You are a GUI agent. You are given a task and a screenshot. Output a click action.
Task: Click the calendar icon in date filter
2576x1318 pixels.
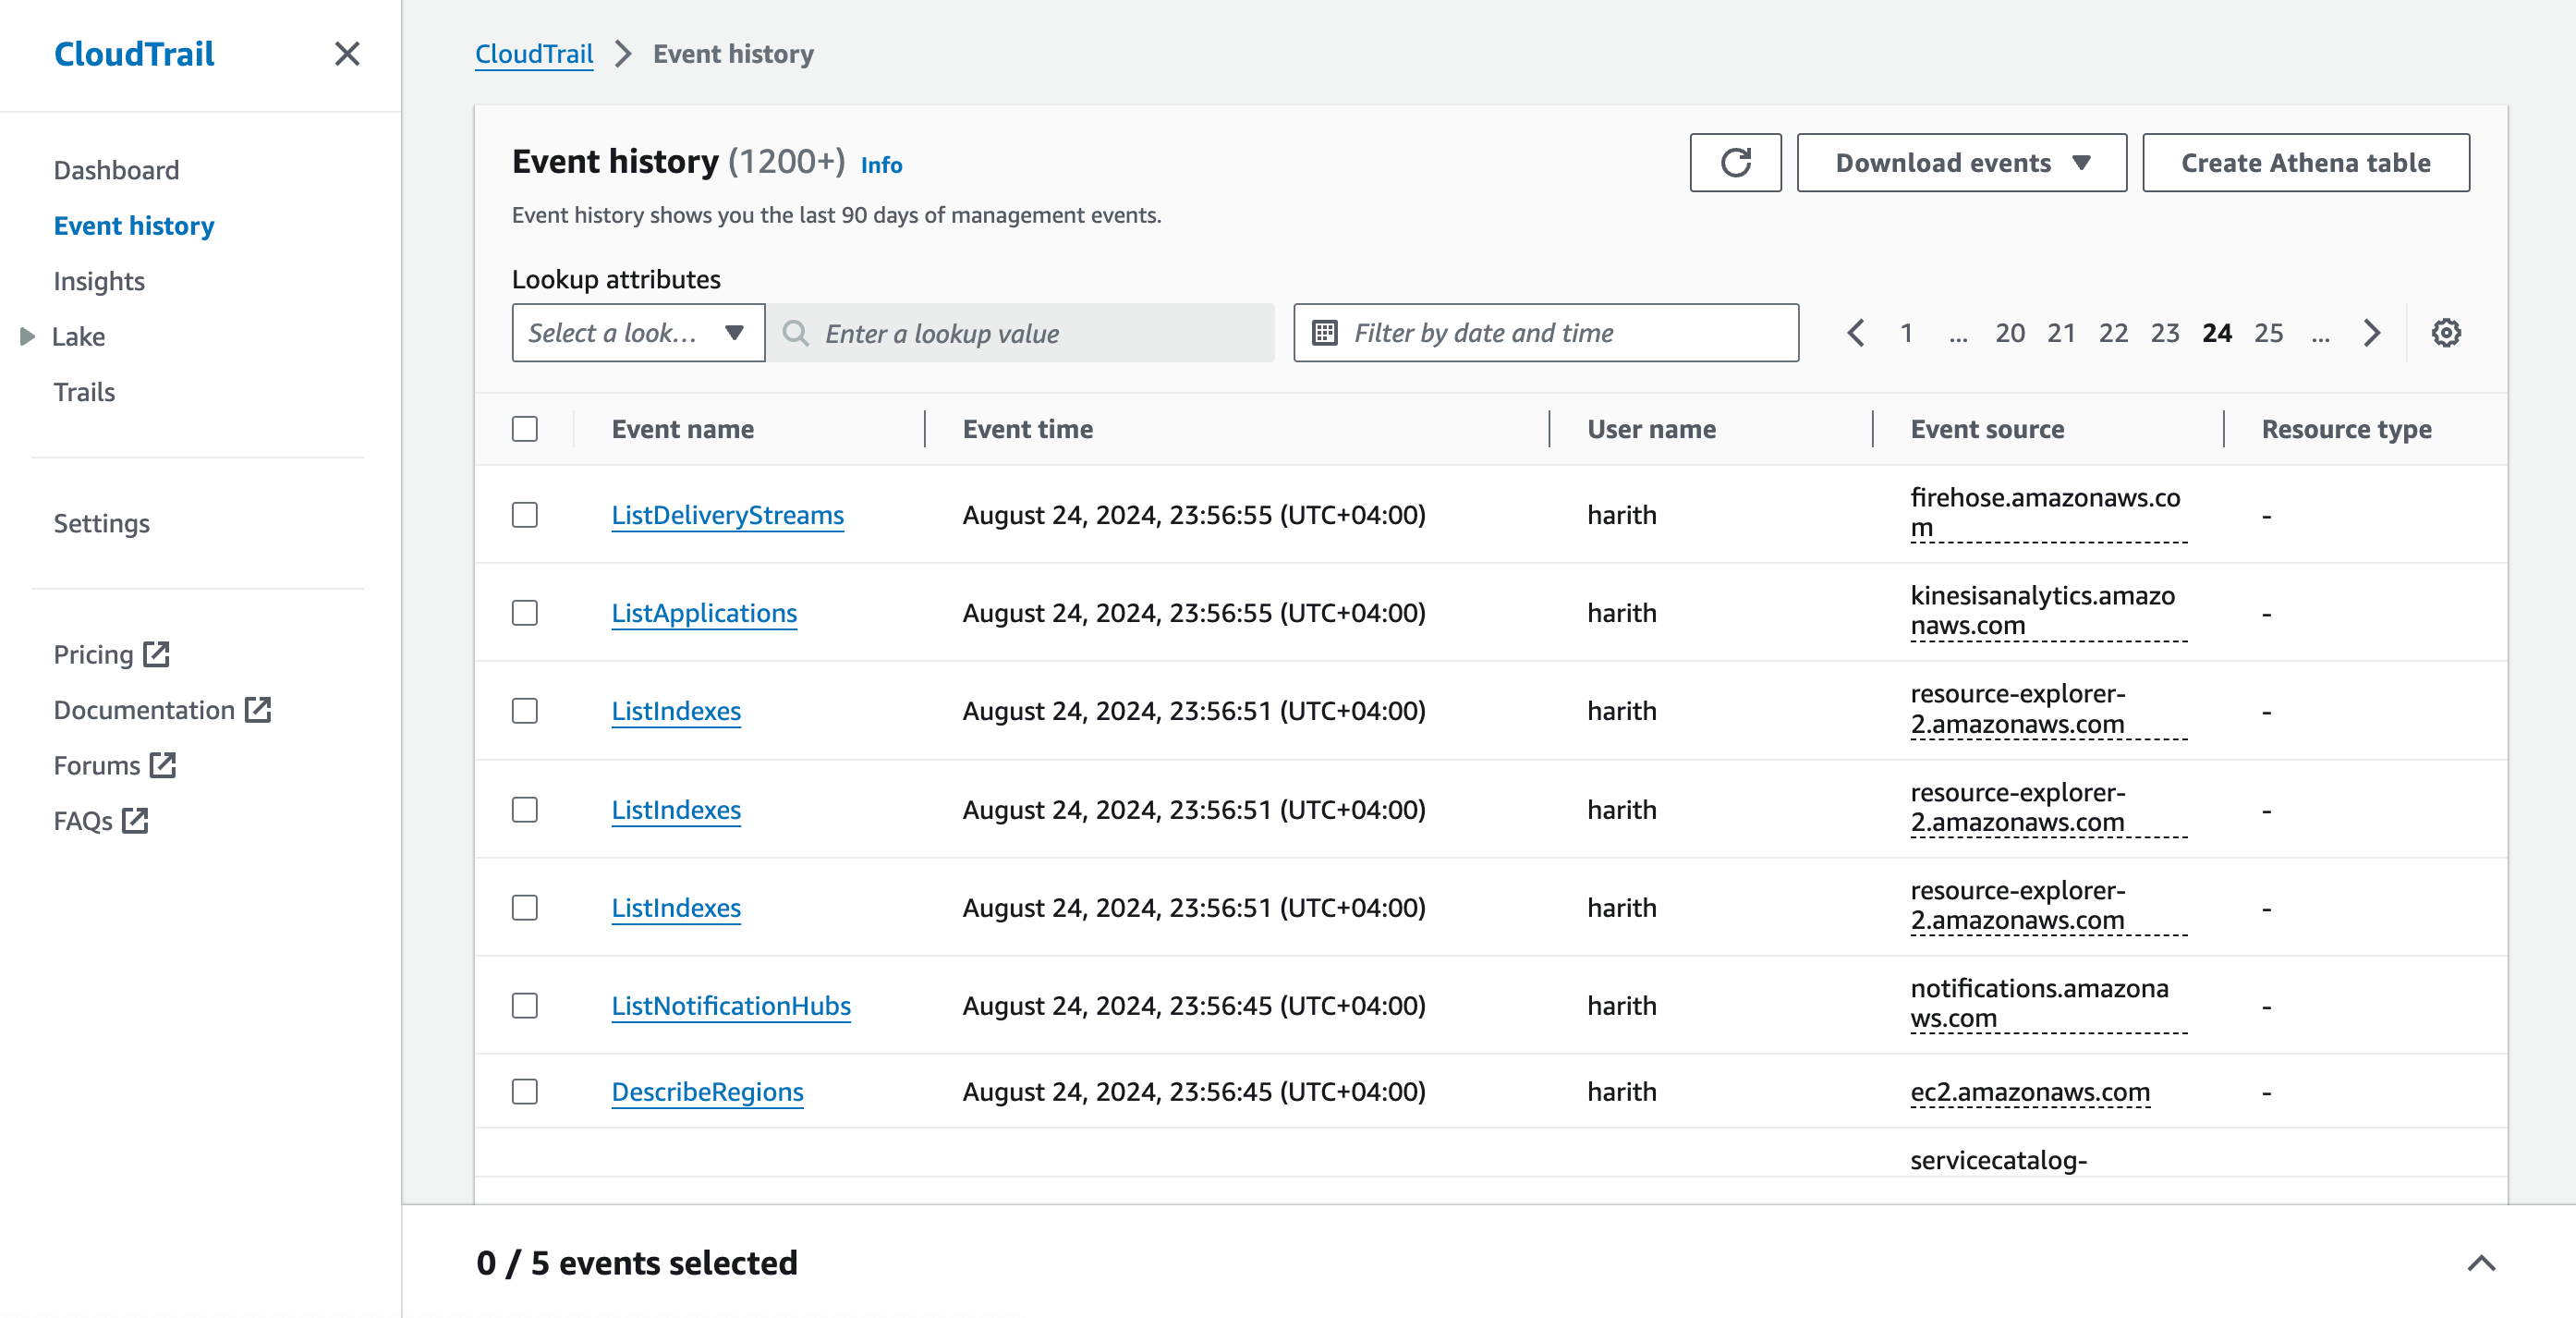(1324, 333)
